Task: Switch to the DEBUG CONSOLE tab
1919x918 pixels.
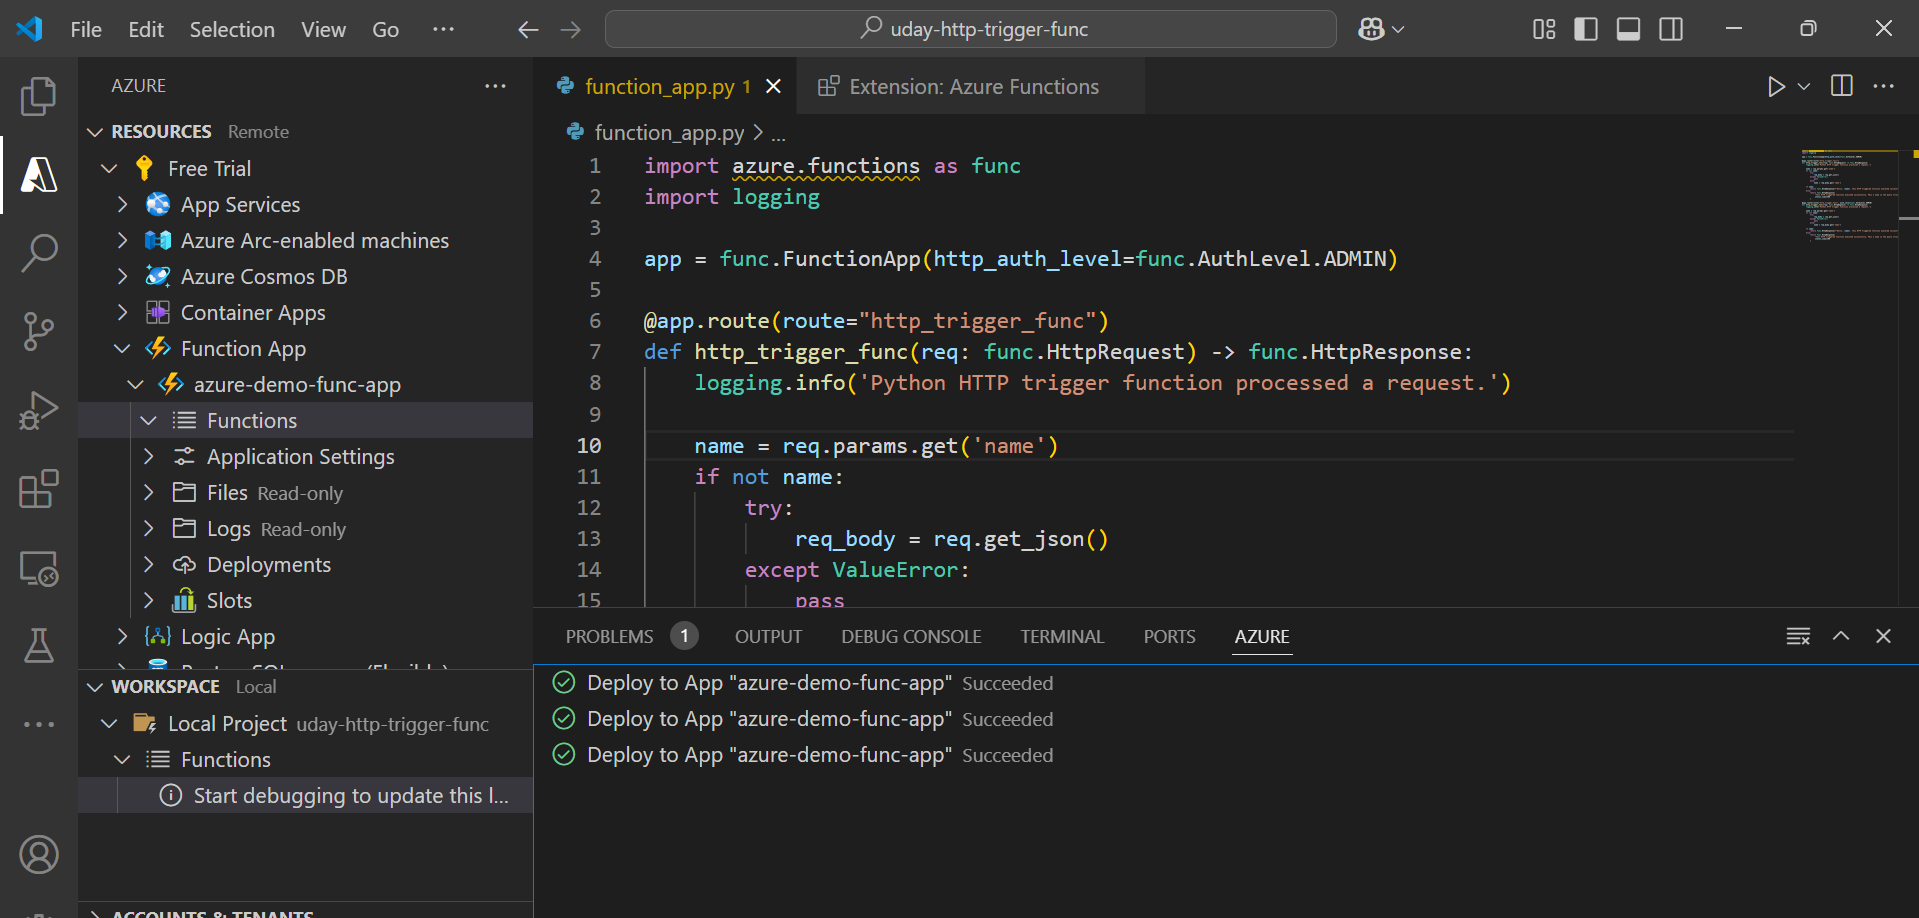Action: point(911,637)
